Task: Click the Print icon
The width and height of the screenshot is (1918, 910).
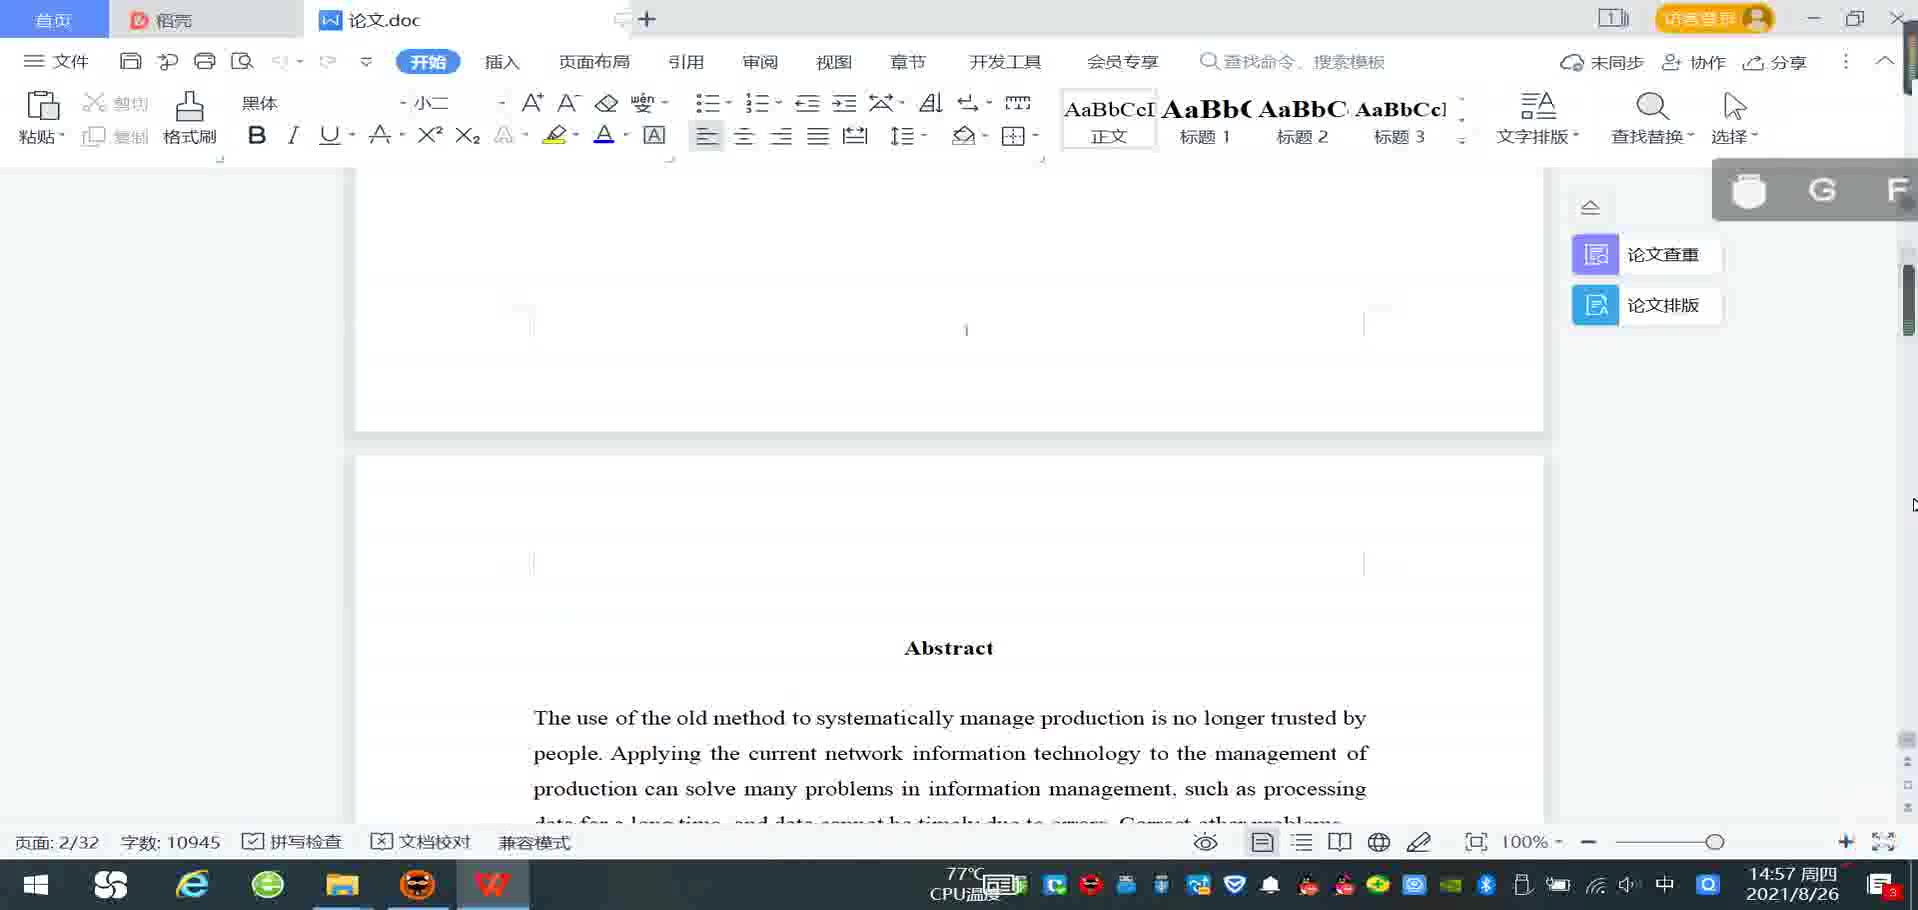Action: [204, 61]
